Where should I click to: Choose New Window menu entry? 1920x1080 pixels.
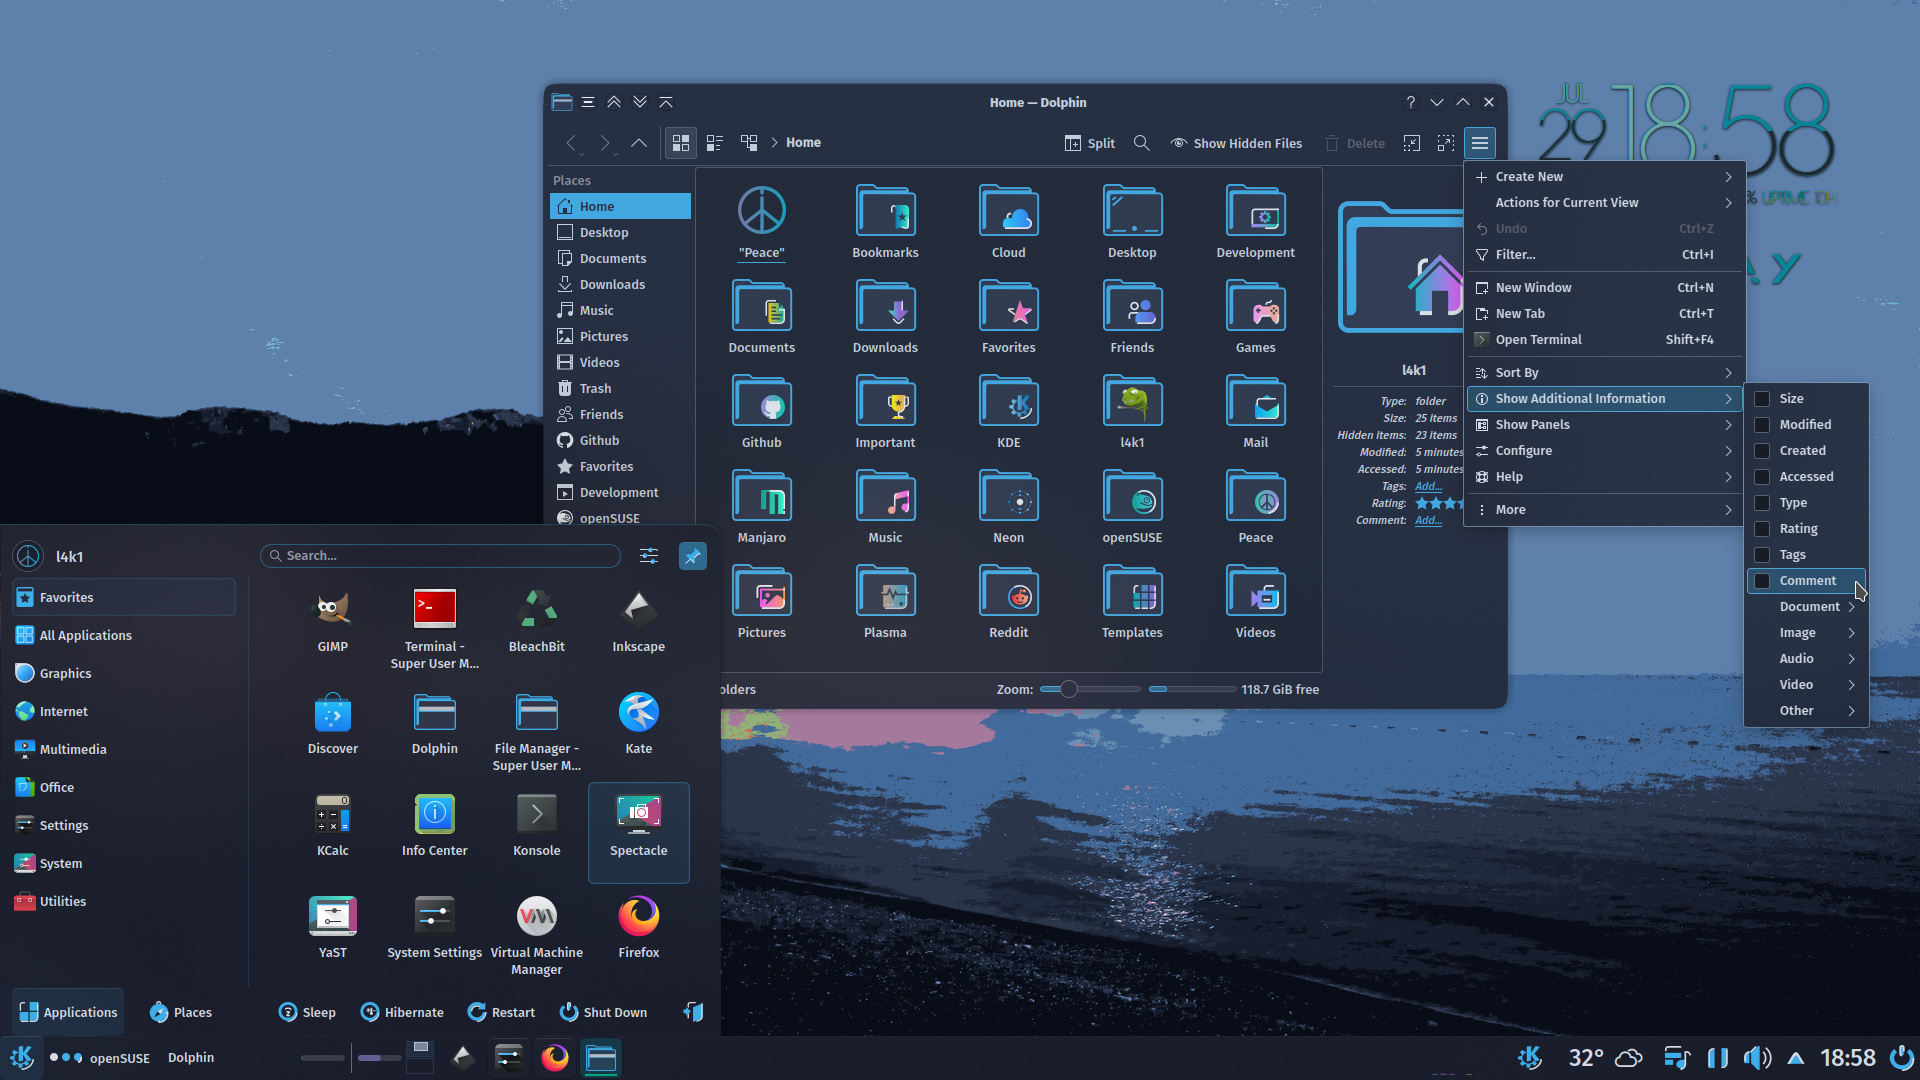(1604, 287)
